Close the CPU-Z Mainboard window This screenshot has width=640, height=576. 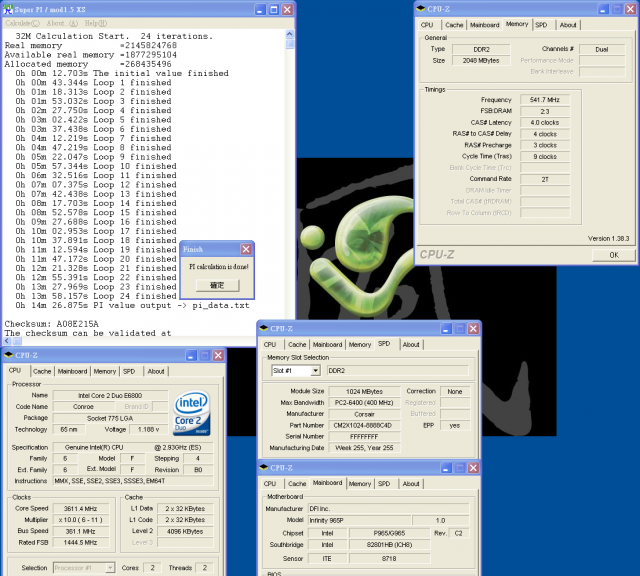pyautogui.click(x=473, y=468)
